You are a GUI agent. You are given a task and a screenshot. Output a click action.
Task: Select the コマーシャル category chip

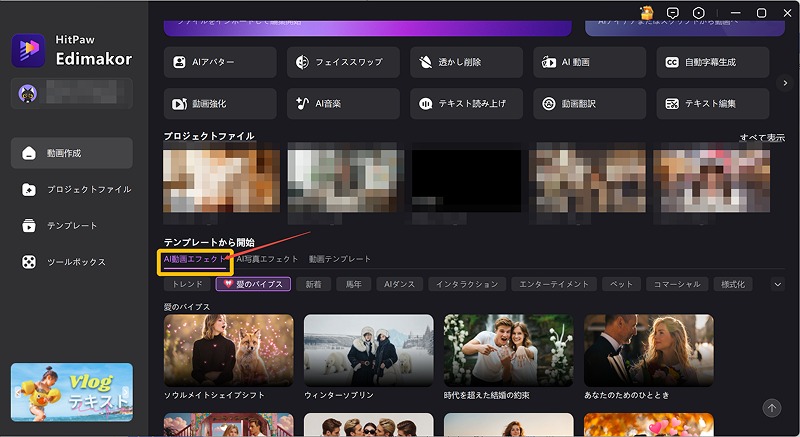click(x=677, y=284)
